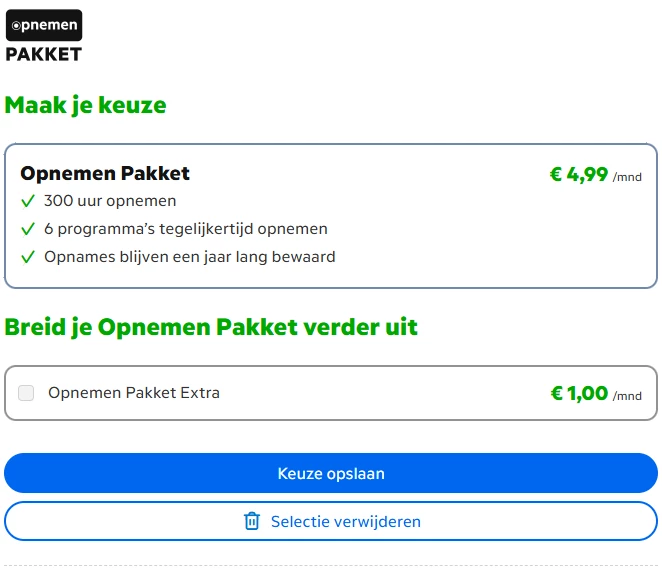The height and width of the screenshot is (588, 662).
Task: Click Opnames blijven een jaar lang bewaard
Action: tap(190, 257)
